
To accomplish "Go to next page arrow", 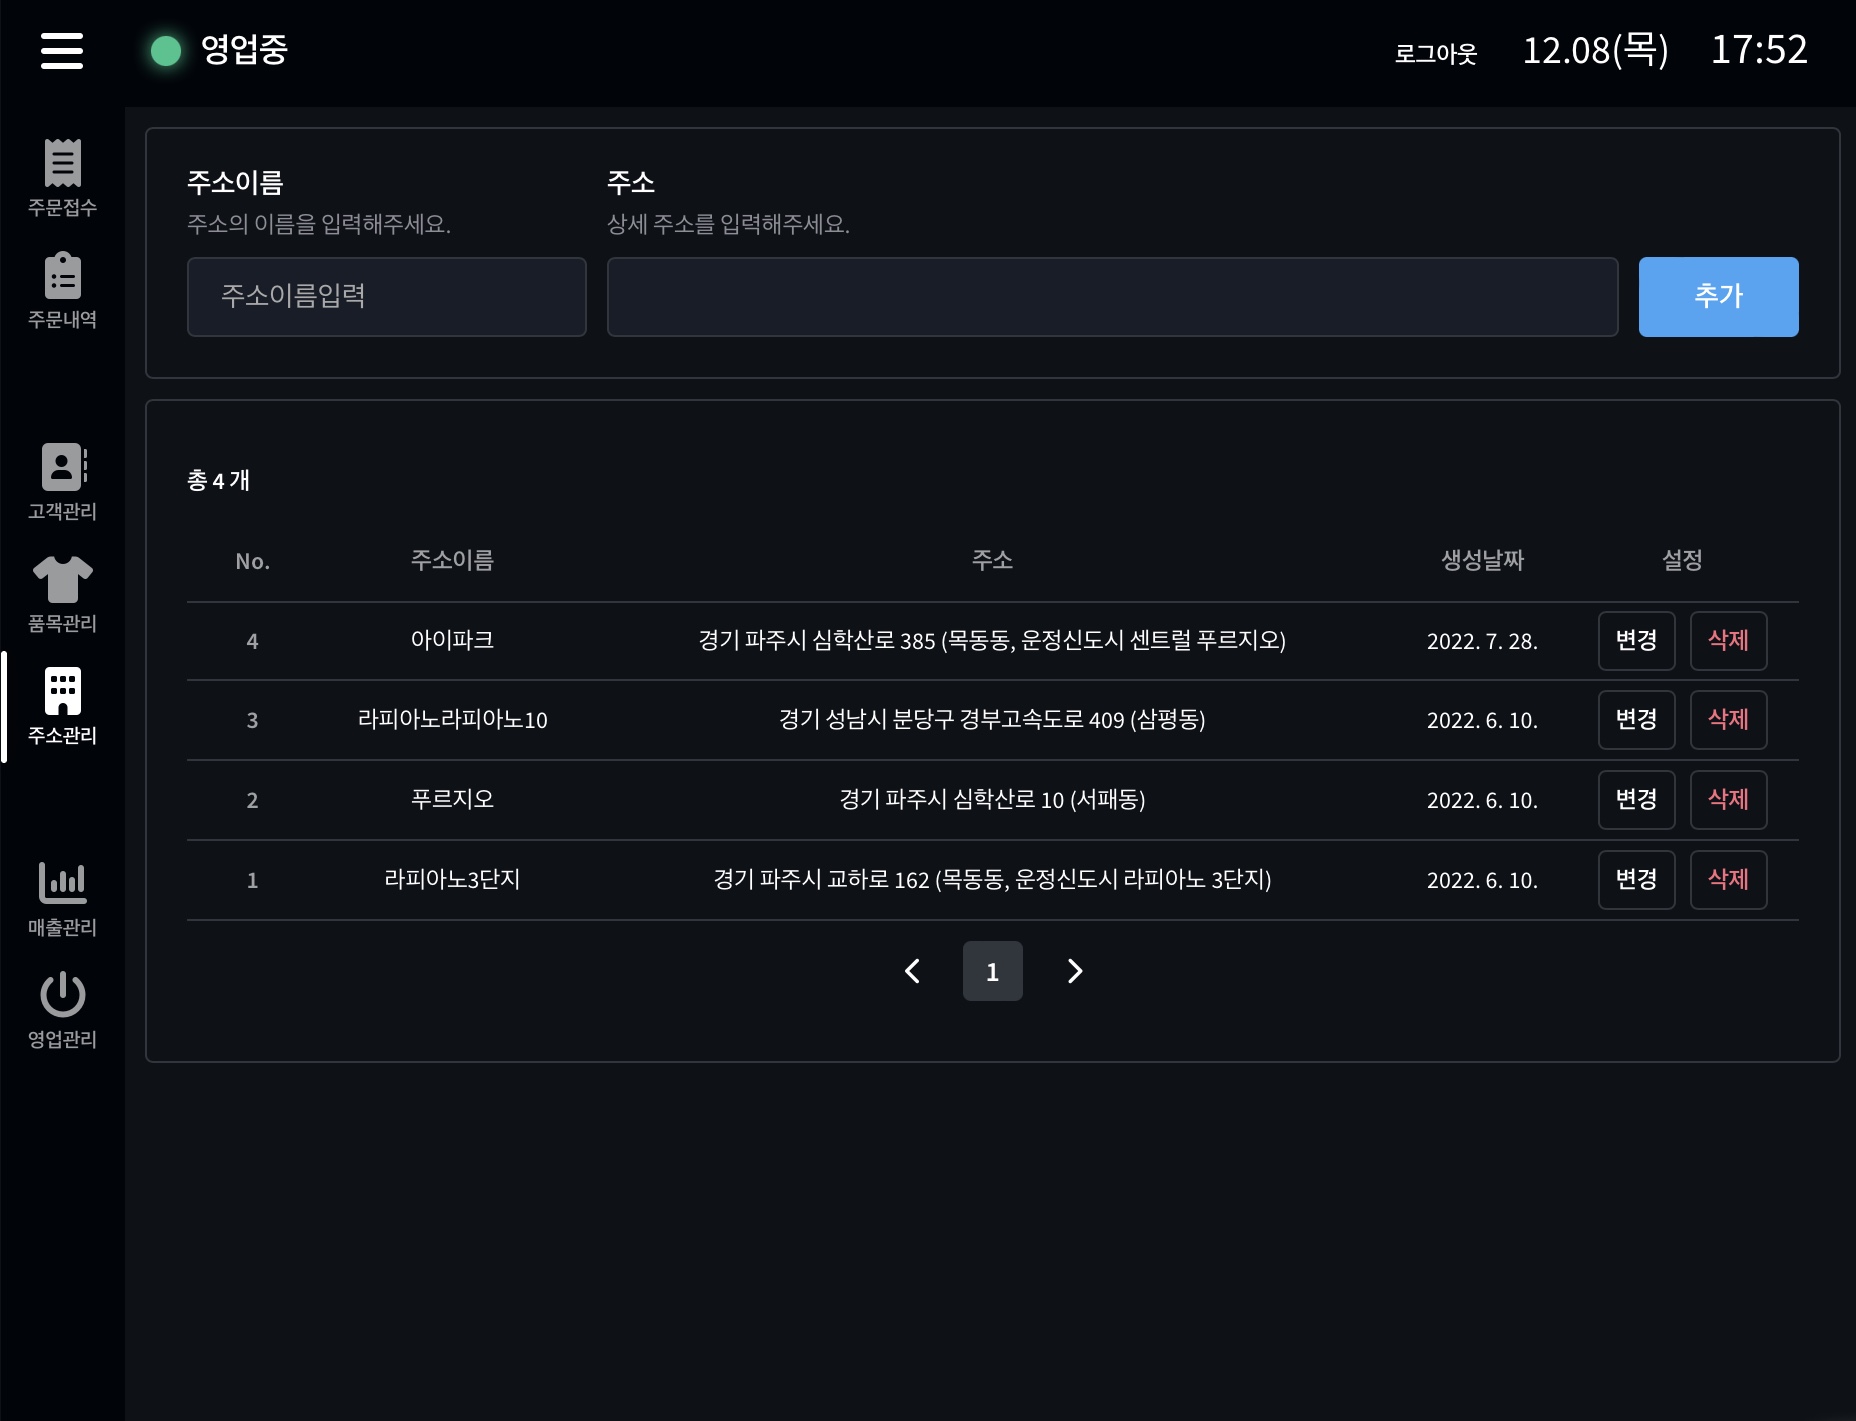I will pyautogui.click(x=1074, y=971).
